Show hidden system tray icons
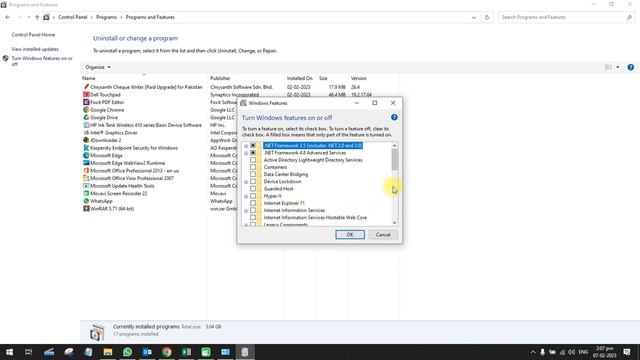This screenshot has height=360, width=640. coord(533,352)
